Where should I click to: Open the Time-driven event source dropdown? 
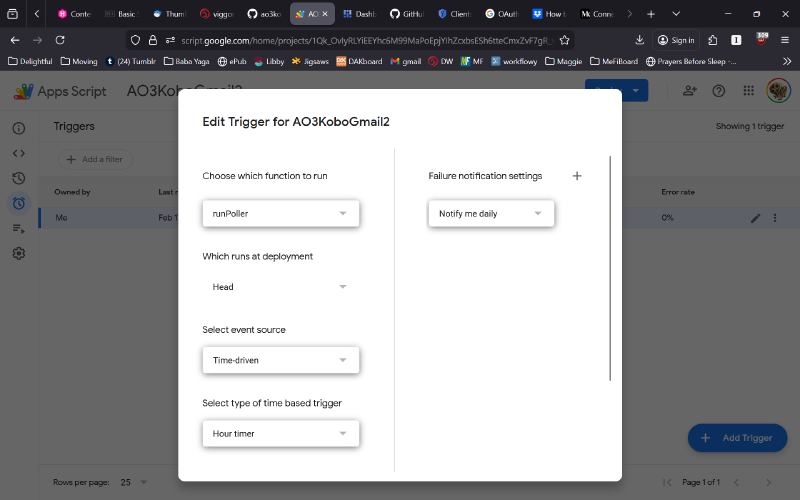point(280,360)
